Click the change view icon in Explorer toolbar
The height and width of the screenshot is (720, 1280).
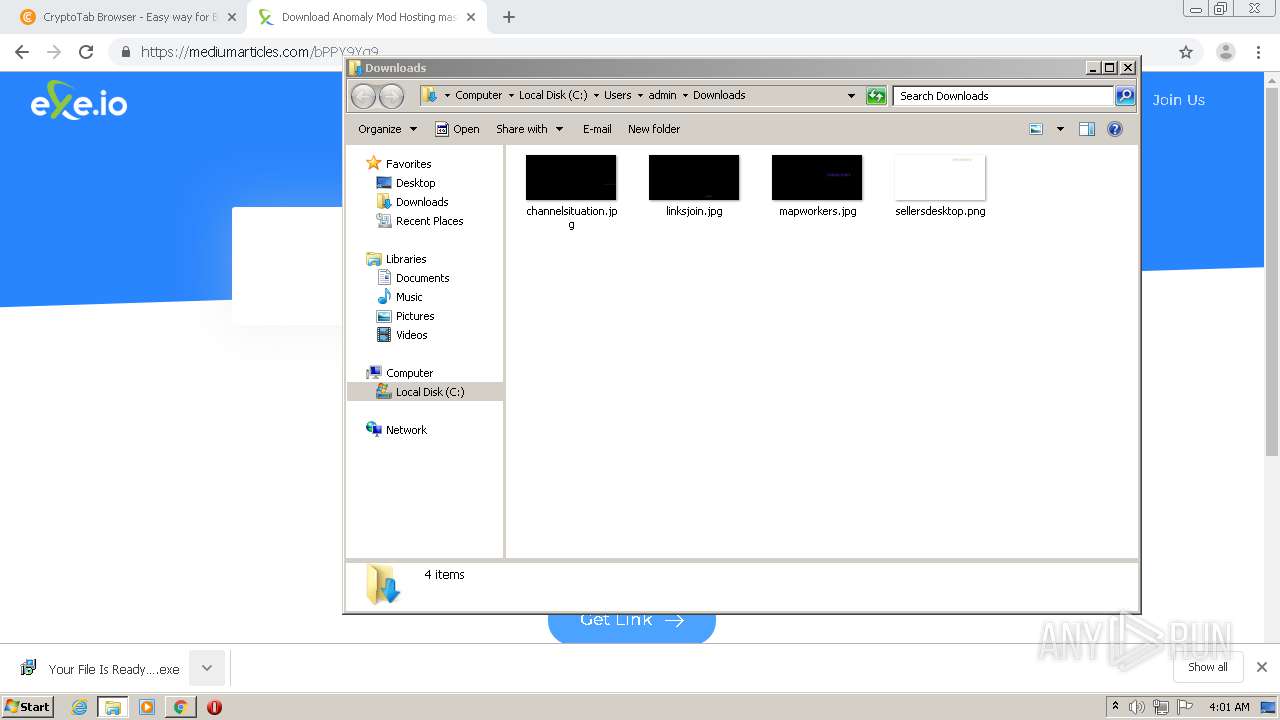(x=1036, y=129)
